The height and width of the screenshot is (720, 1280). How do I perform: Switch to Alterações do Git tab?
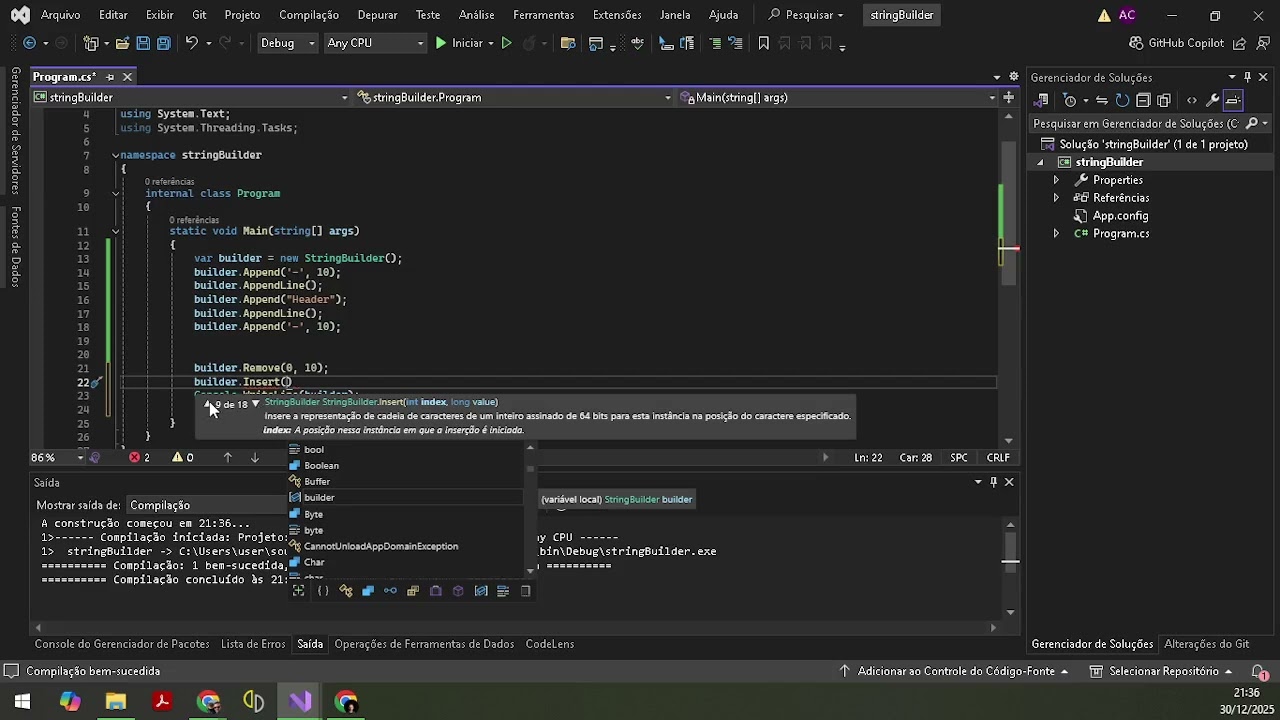tap(1207, 644)
